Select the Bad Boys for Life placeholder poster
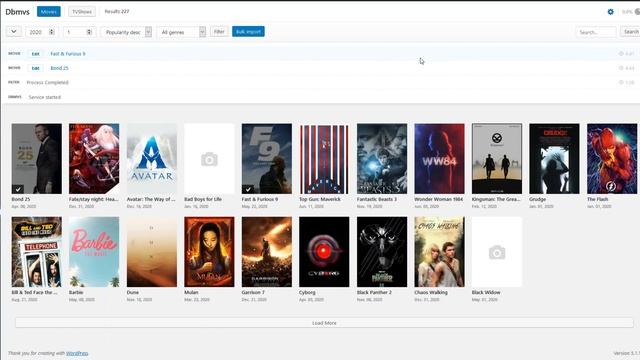The height and width of the screenshot is (360, 640). pos(209,159)
